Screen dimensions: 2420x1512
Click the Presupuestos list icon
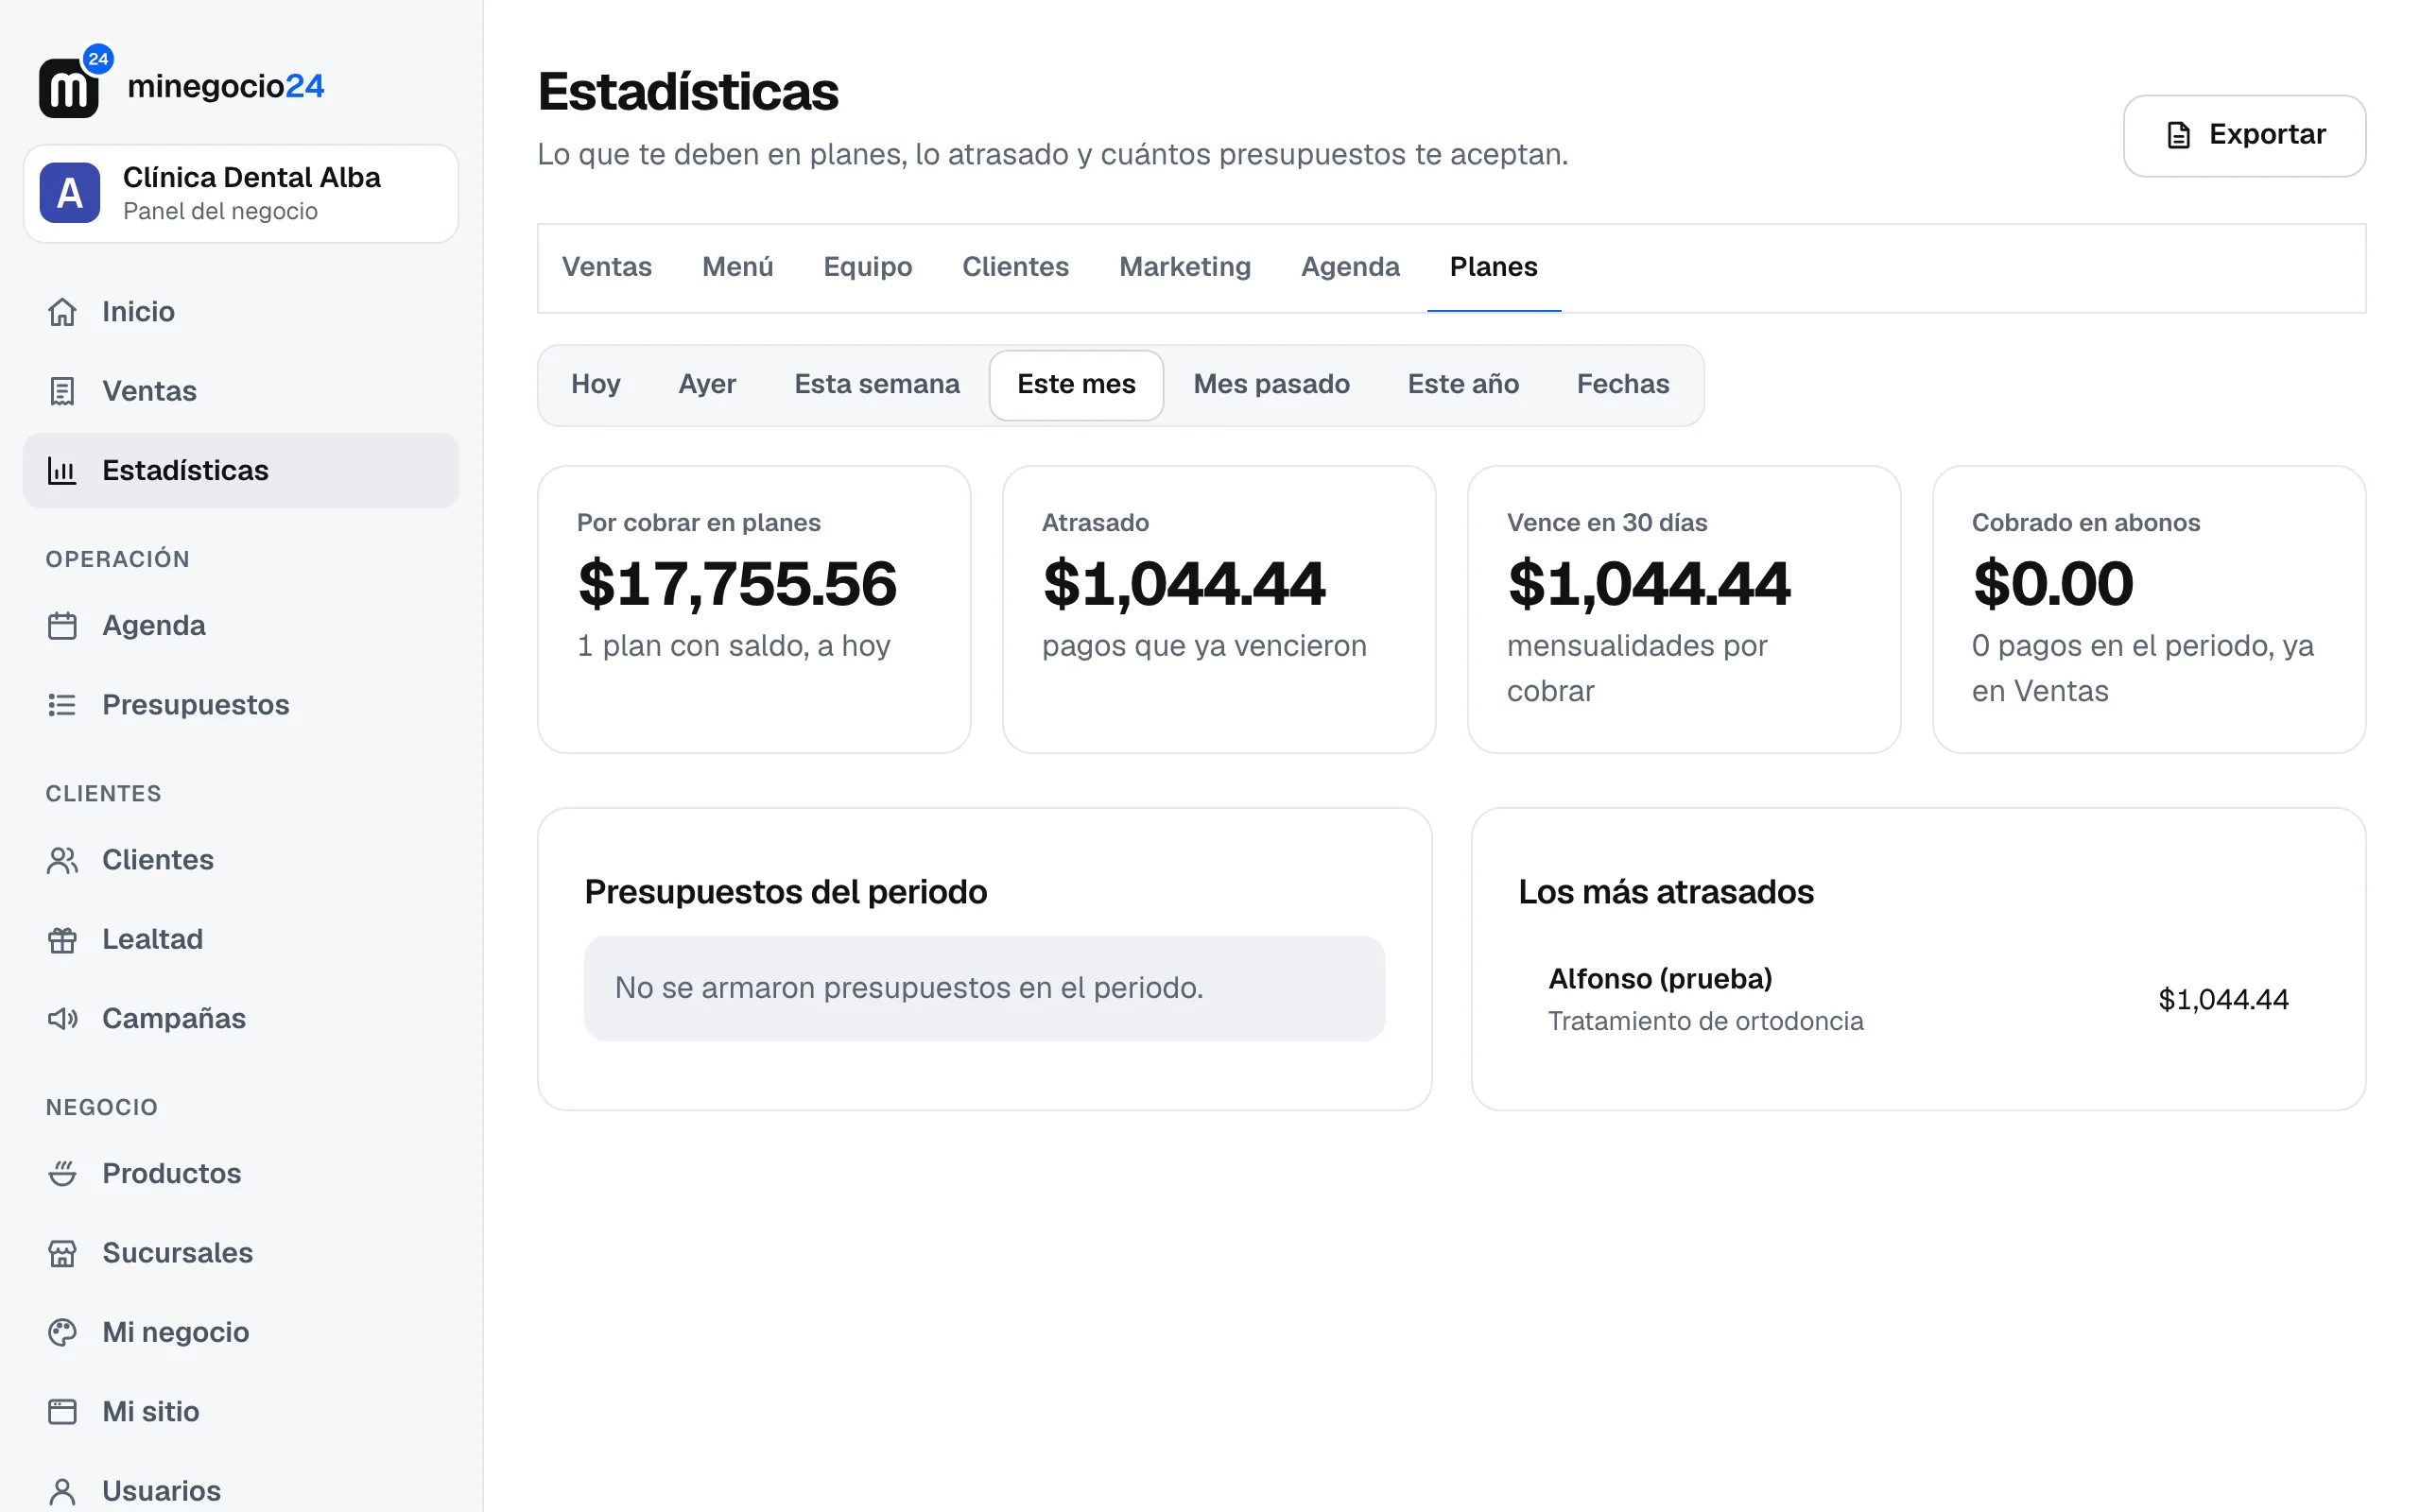[x=62, y=705]
